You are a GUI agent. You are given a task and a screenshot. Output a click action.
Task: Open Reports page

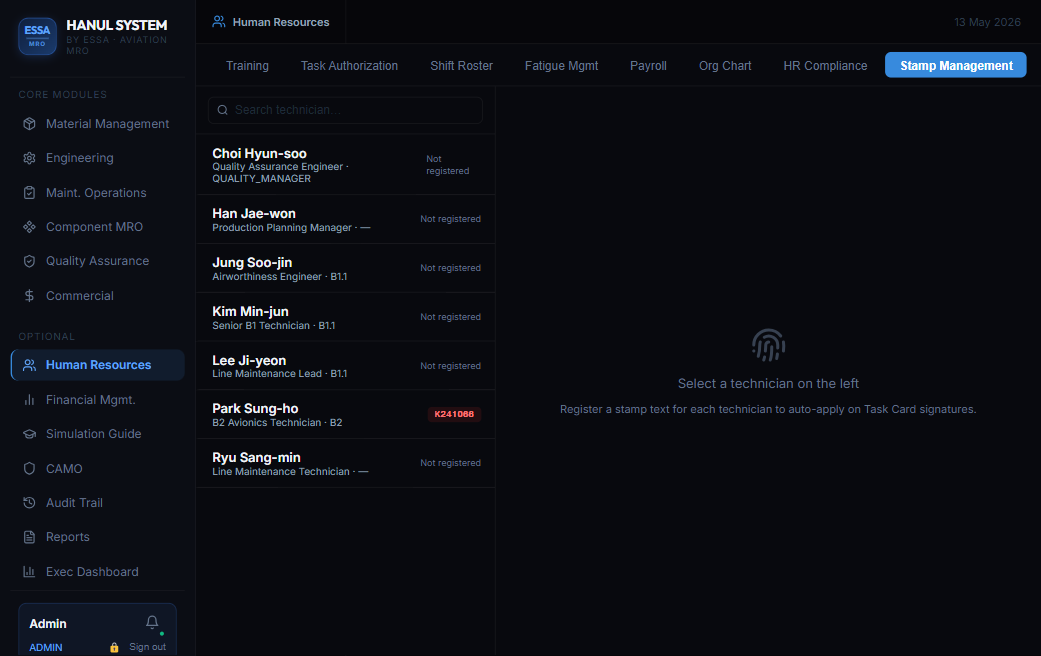[x=98, y=537]
